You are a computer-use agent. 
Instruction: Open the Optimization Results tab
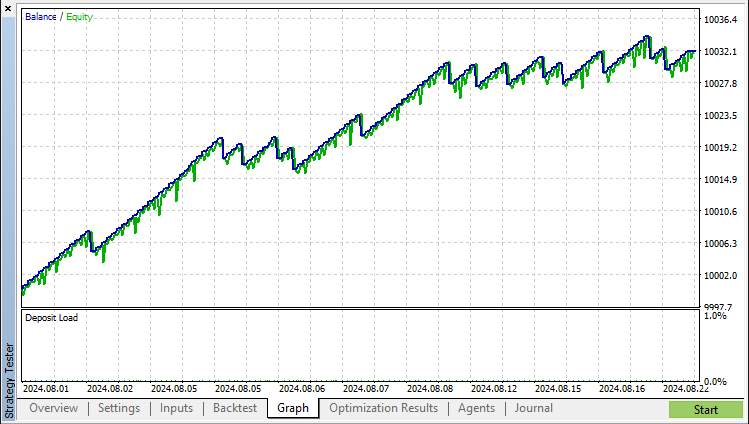coord(384,408)
